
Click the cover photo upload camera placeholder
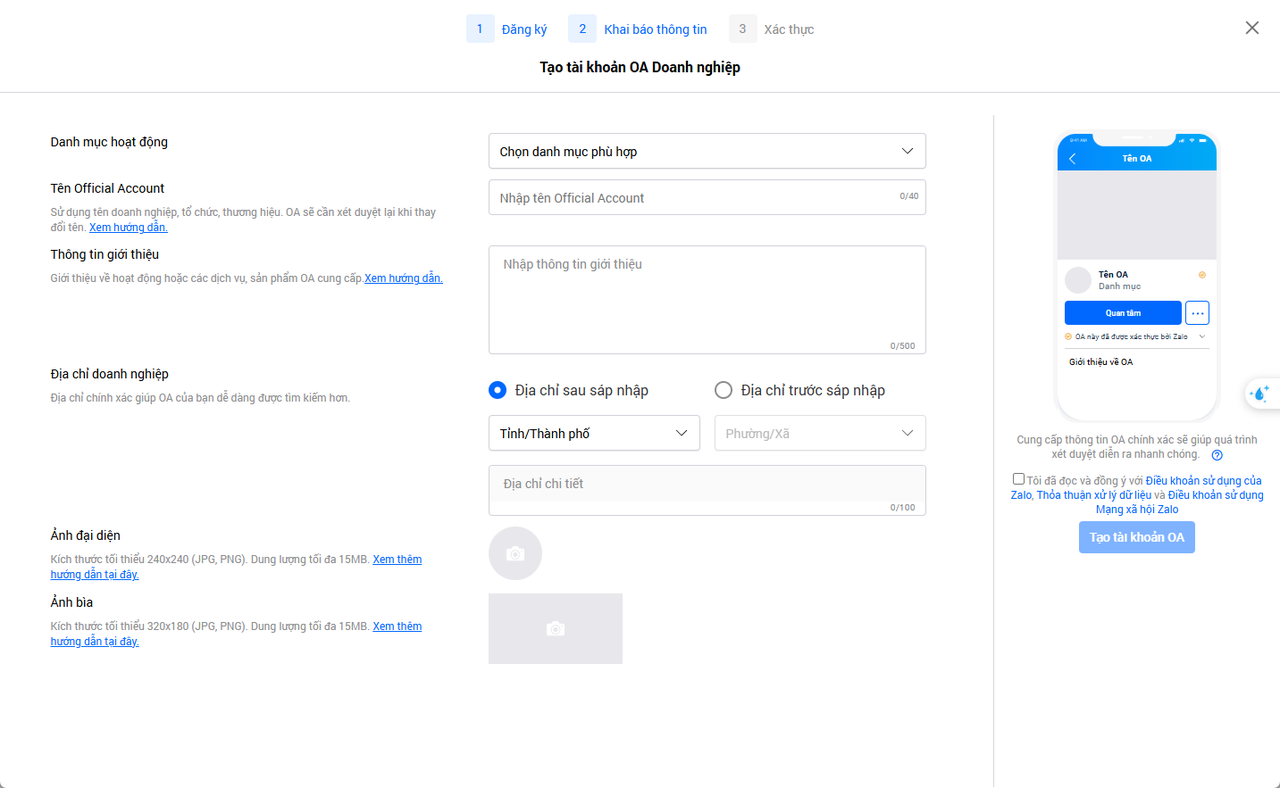pyautogui.click(x=555, y=629)
